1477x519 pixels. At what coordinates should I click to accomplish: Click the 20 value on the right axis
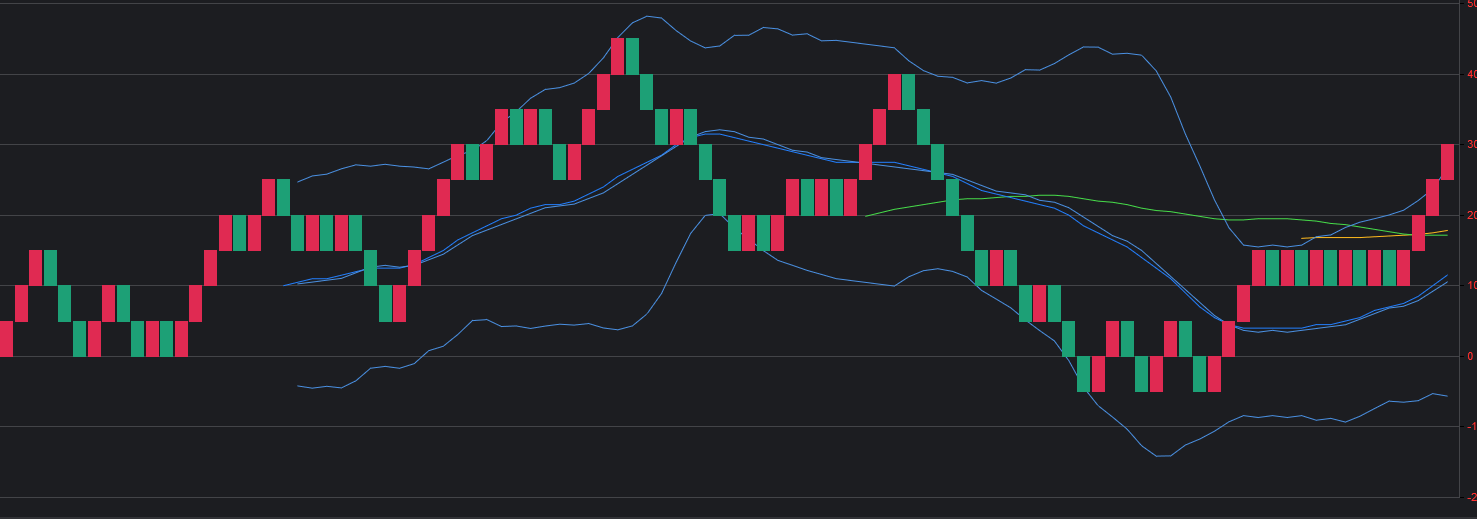tap(1469, 215)
